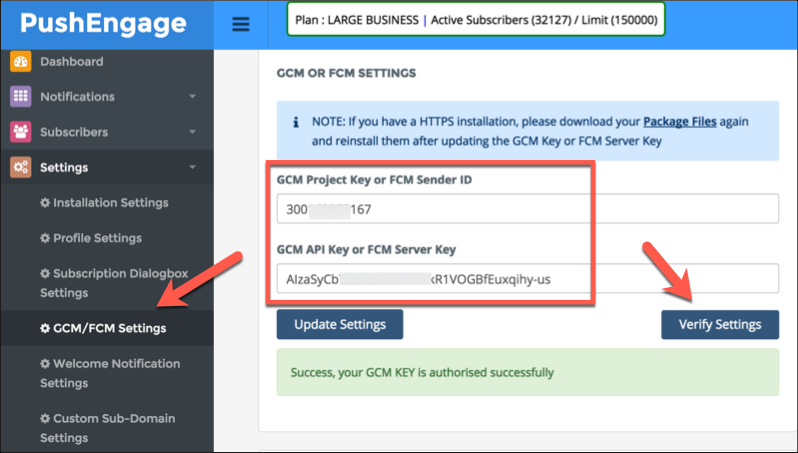The image size is (798, 453).
Task: Click gear icon beside Profile Settings
Action: [x=45, y=238]
